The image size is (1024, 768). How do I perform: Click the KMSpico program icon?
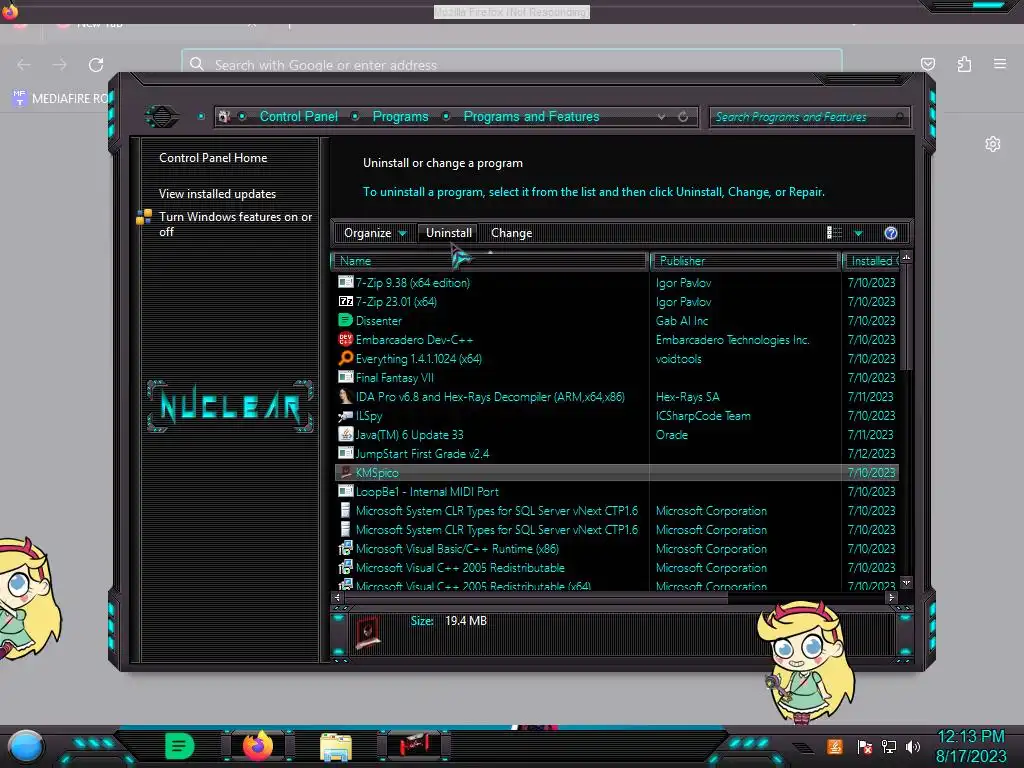pos(345,472)
